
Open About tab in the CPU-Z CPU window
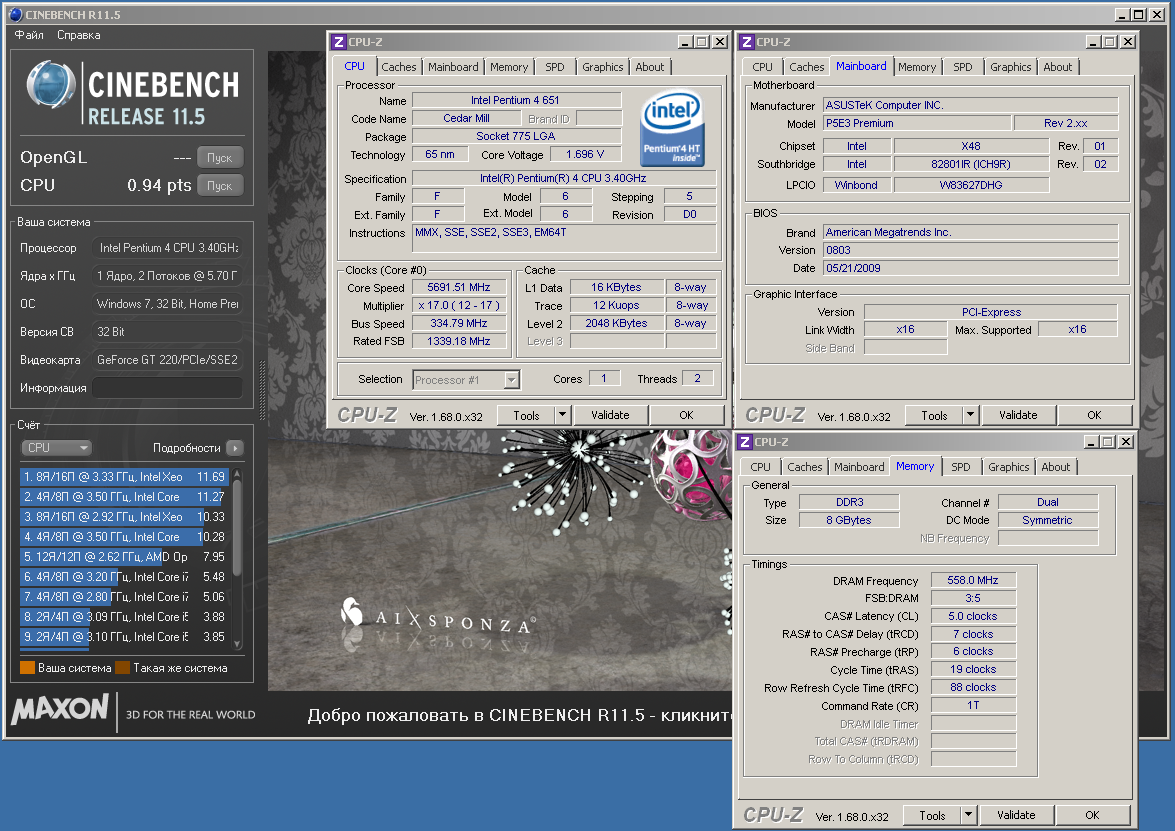coord(650,67)
